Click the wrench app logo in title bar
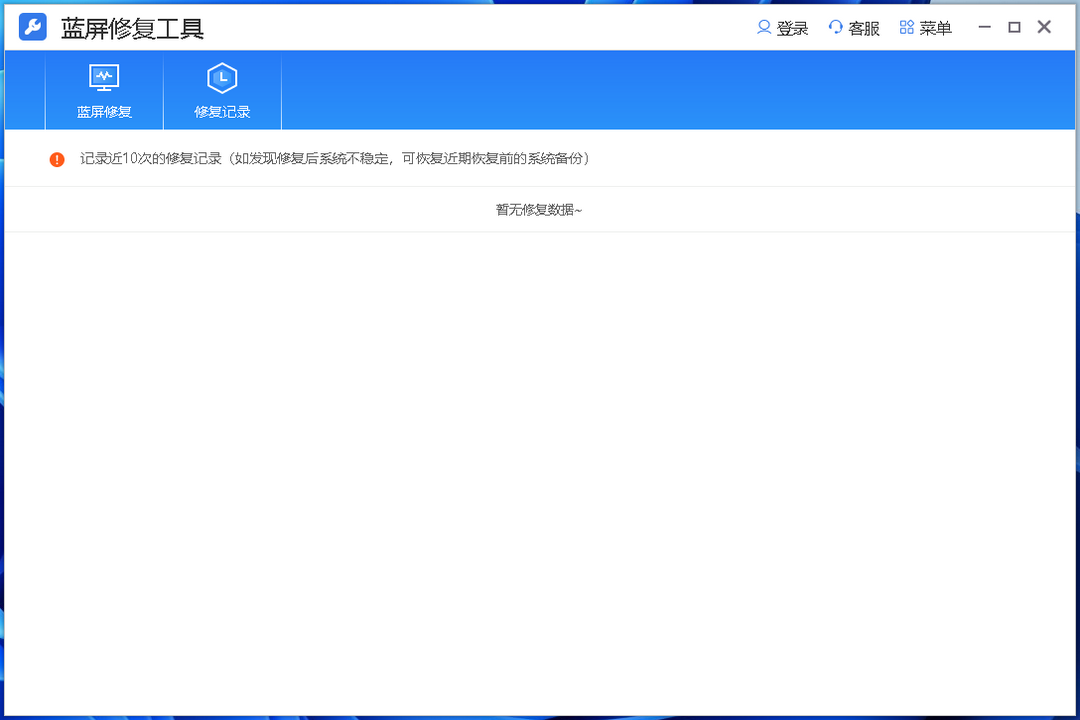This screenshot has width=1080, height=720. coord(31,27)
